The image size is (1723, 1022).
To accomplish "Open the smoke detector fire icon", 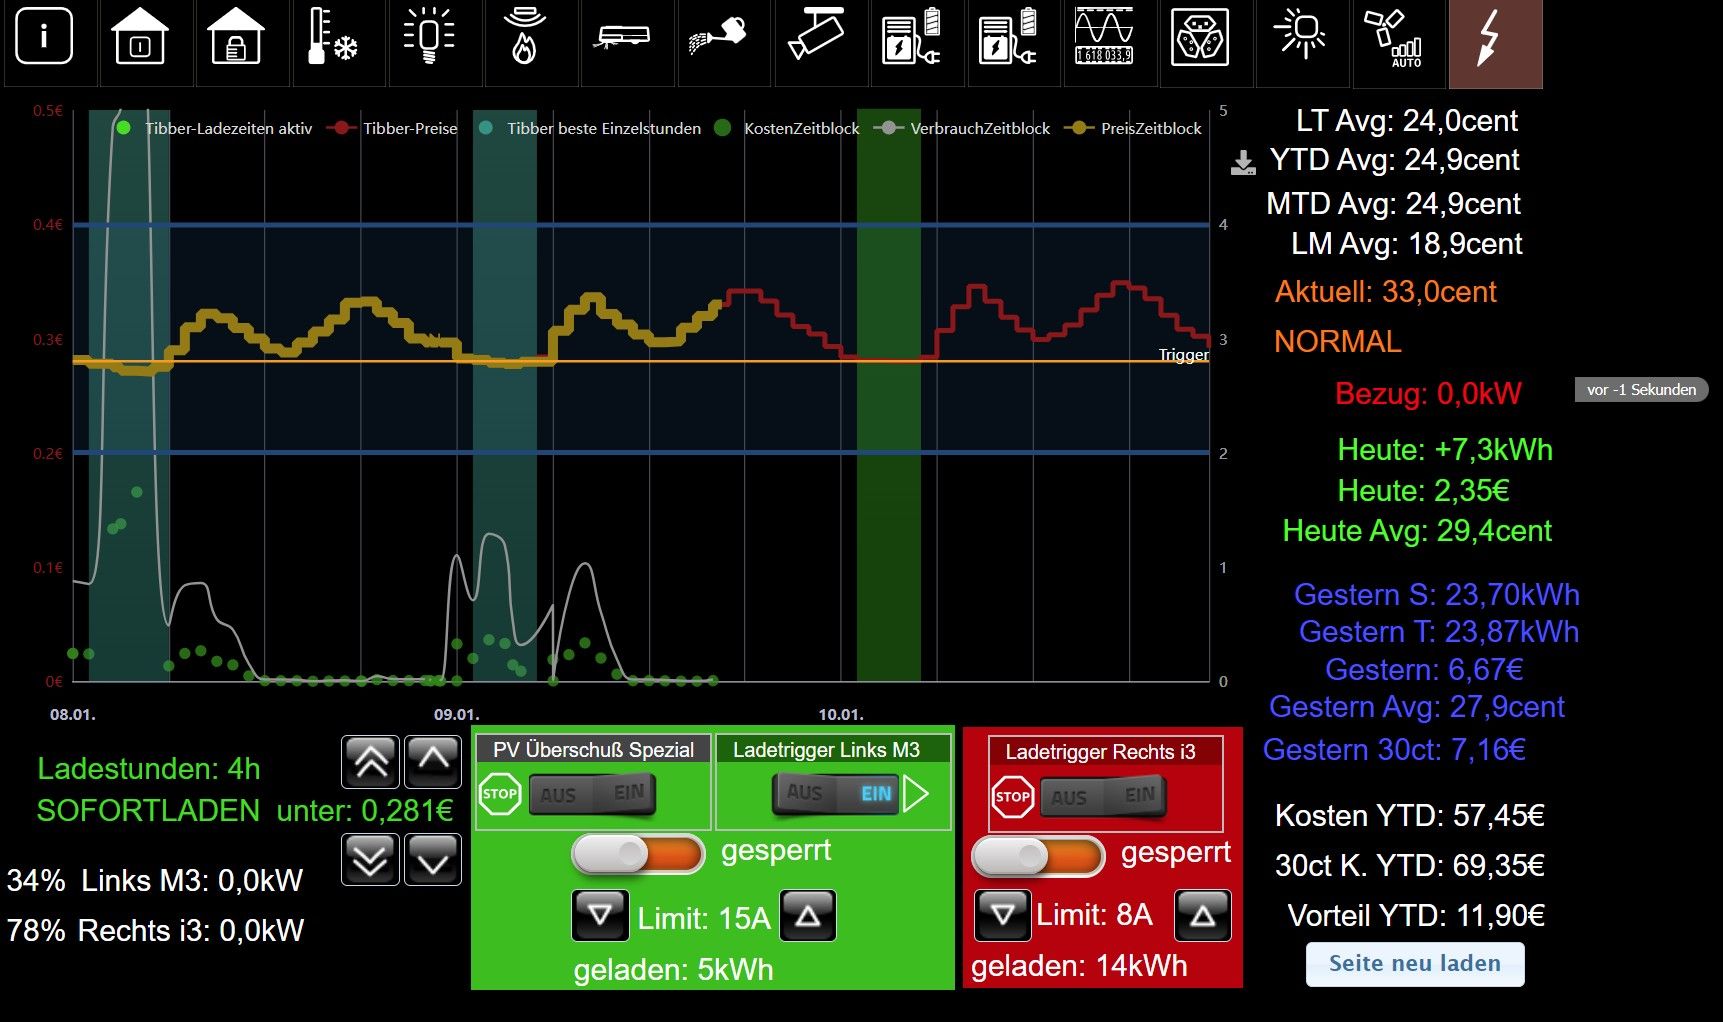I will tap(524, 37).
